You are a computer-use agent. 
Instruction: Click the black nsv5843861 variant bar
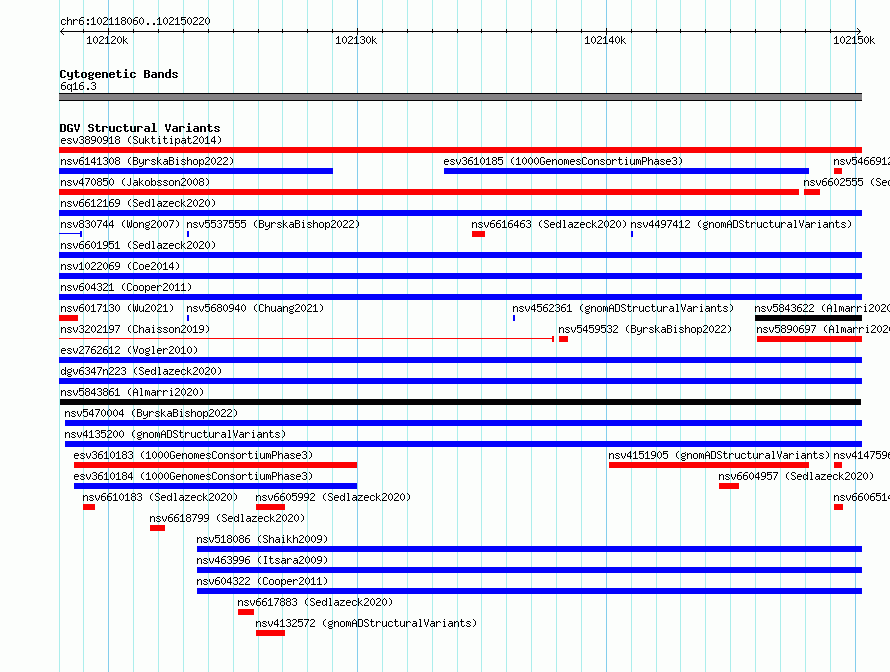click(x=460, y=402)
